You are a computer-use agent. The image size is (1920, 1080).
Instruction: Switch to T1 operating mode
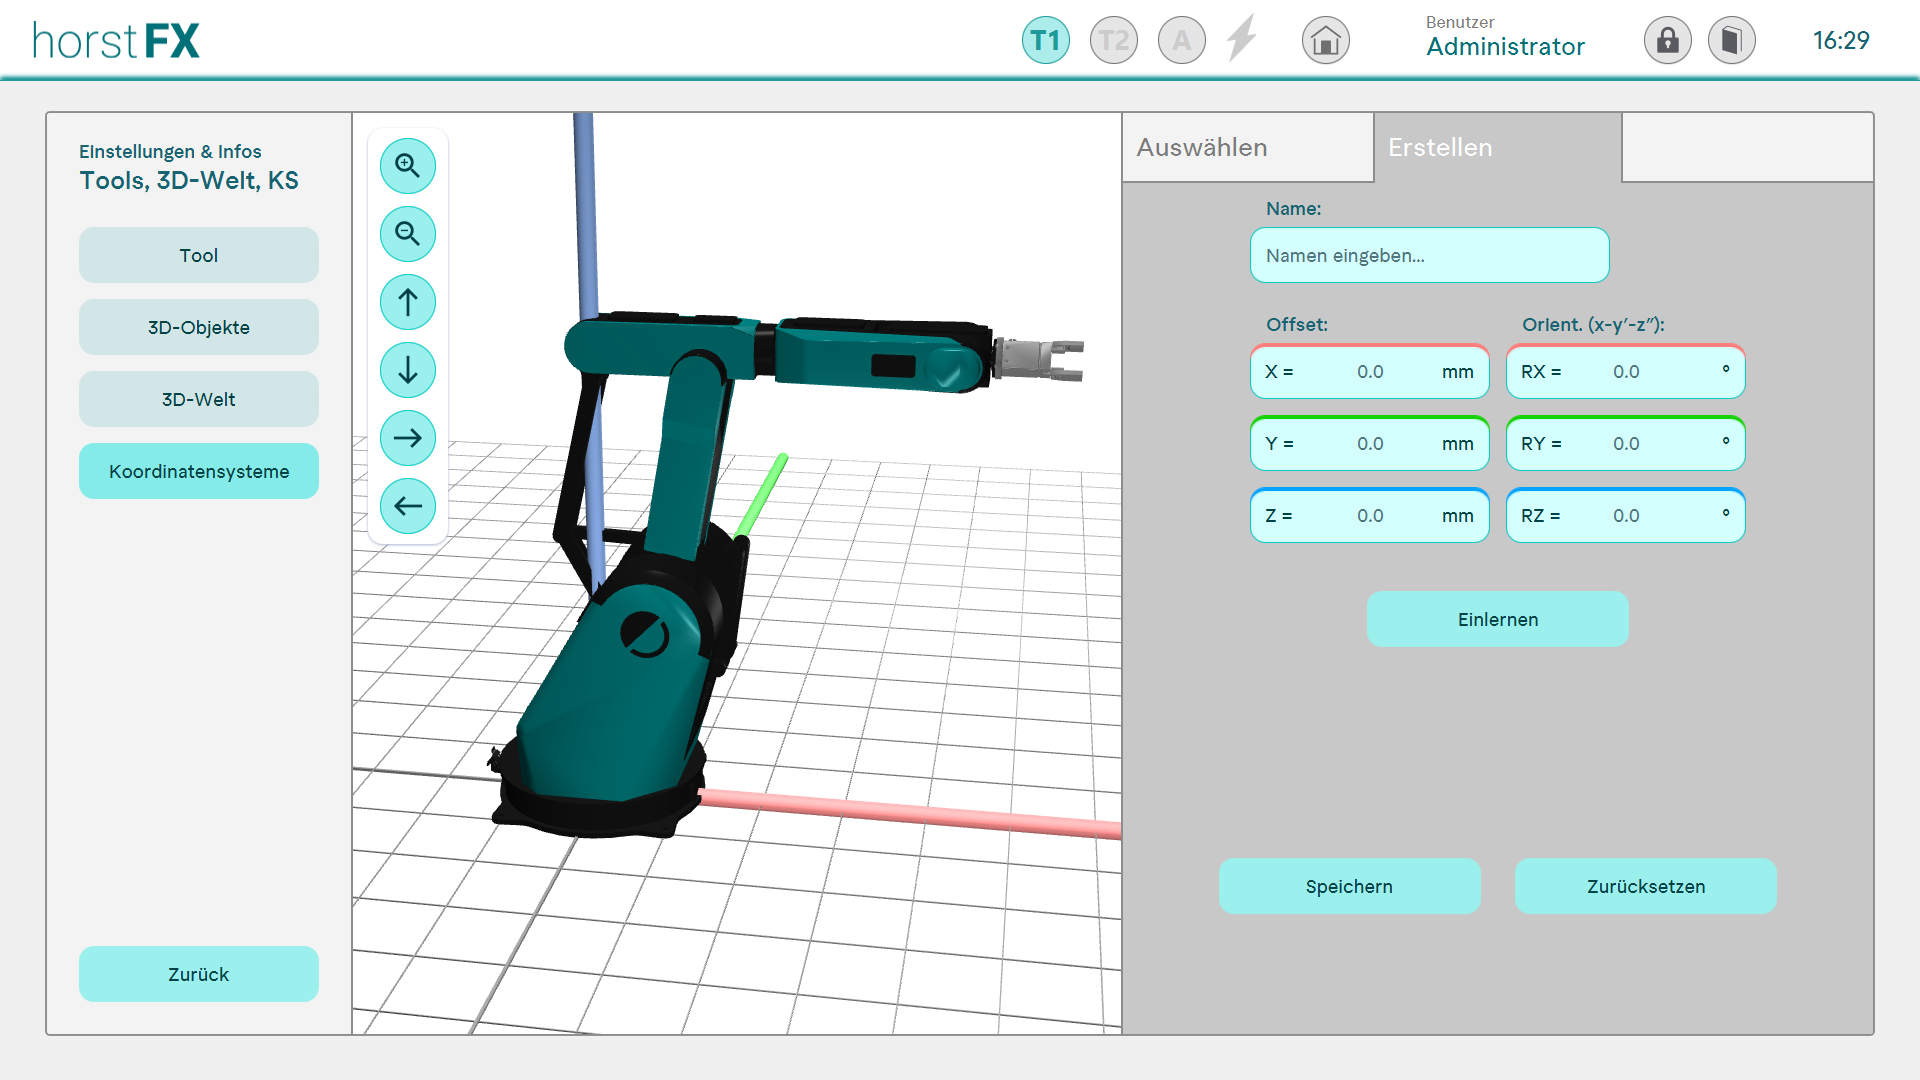(1045, 41)
